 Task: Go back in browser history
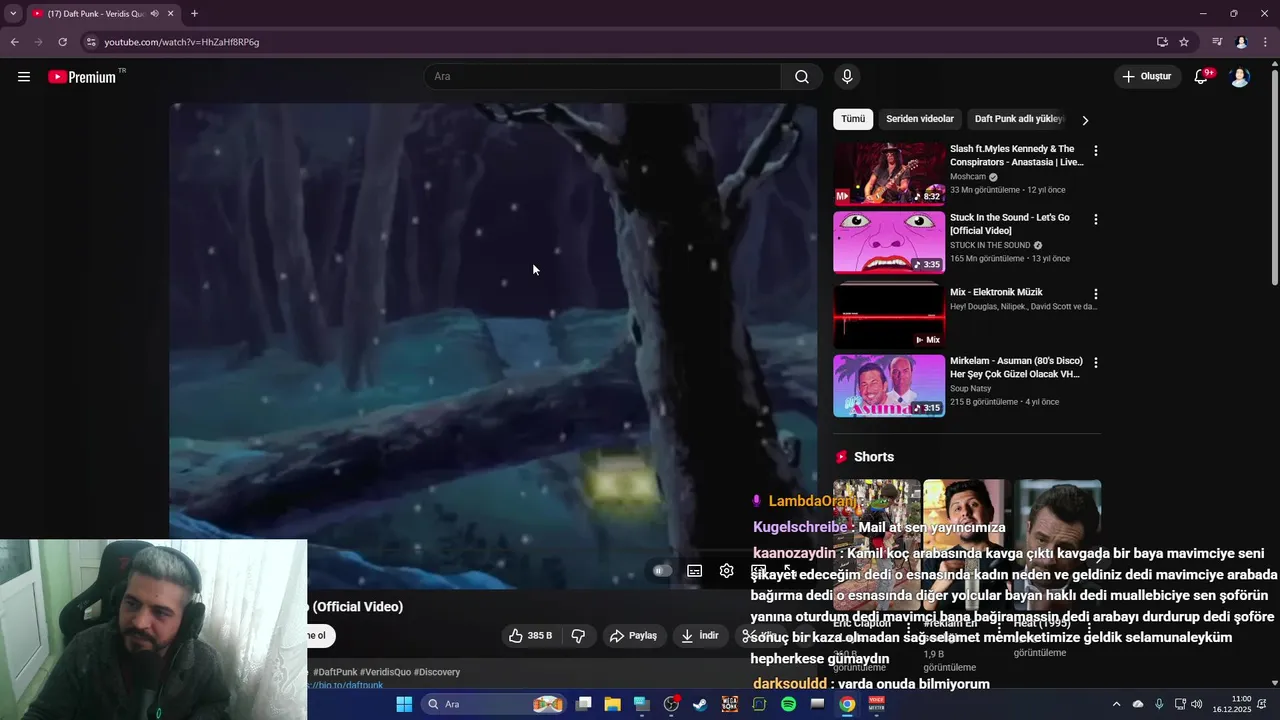(14, 42)
